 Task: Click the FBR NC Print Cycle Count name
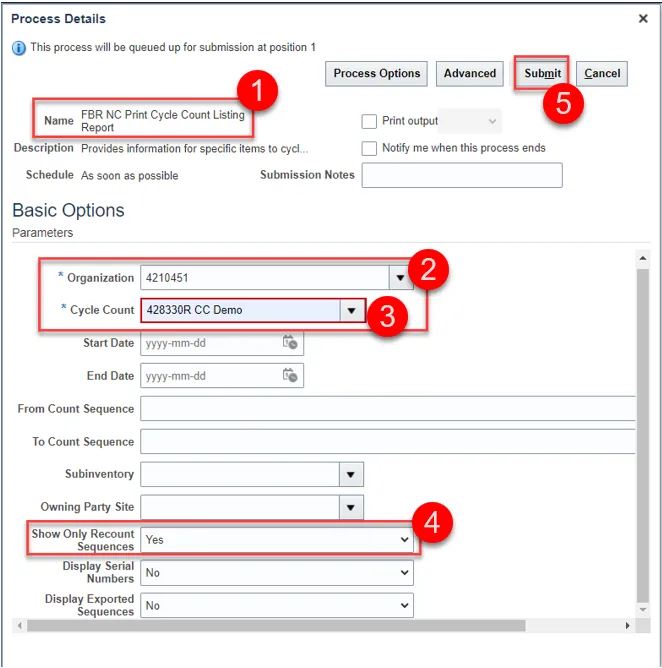pyautogui.click(x=163, y=121)
